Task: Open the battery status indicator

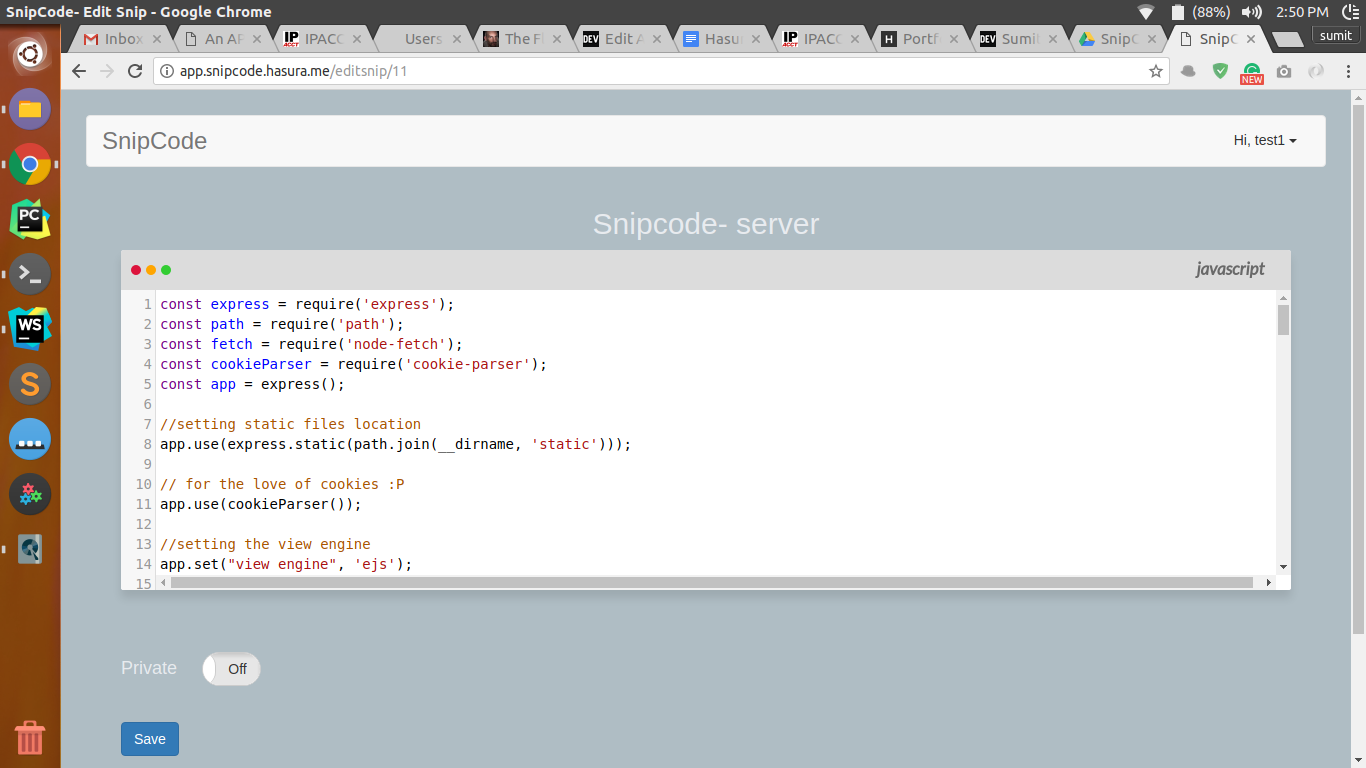Action: pyautogui.click(x=1201, y=12)
